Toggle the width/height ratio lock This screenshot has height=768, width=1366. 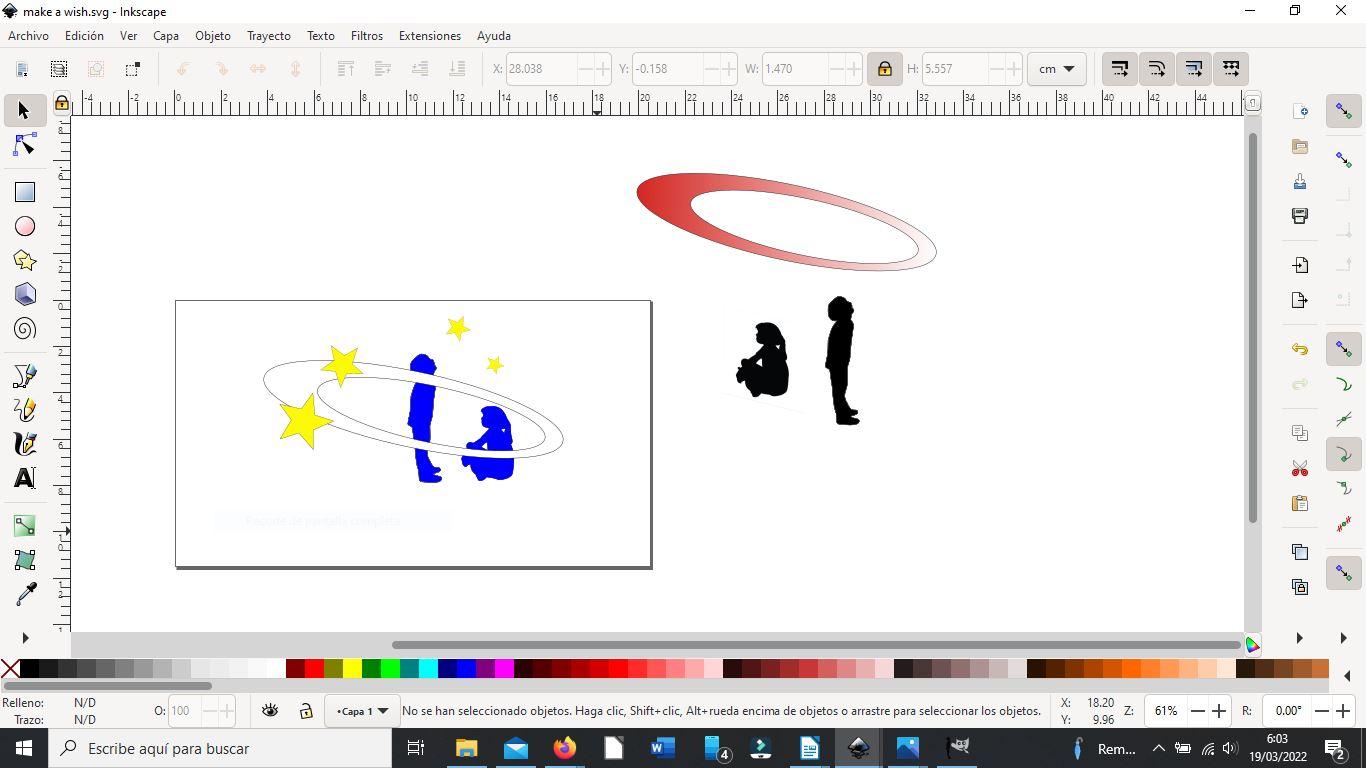point(884,69)
